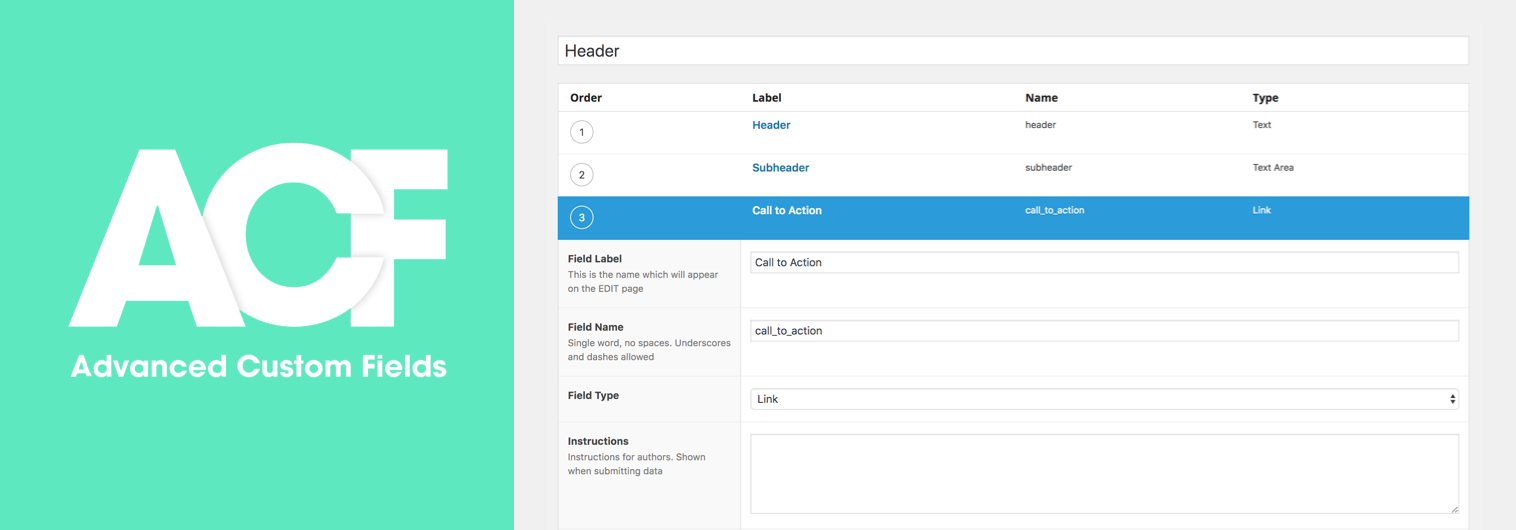Click the 'header' name cell

tap(1040, 125)
